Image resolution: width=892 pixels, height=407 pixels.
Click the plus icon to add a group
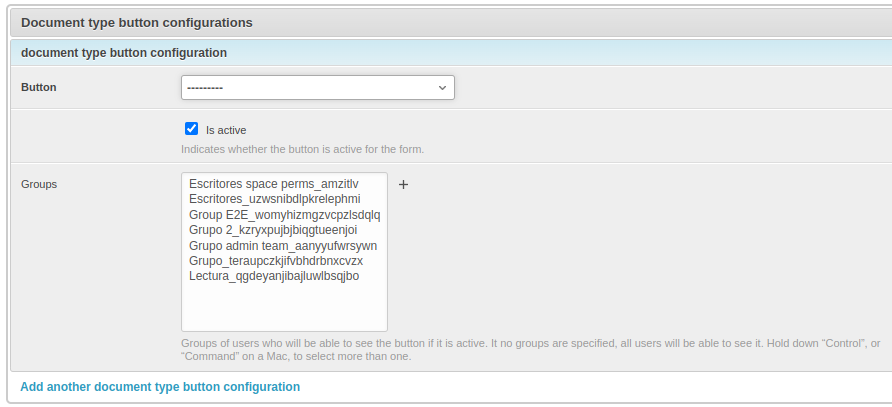pyautogui.click(x=404, y=185)
